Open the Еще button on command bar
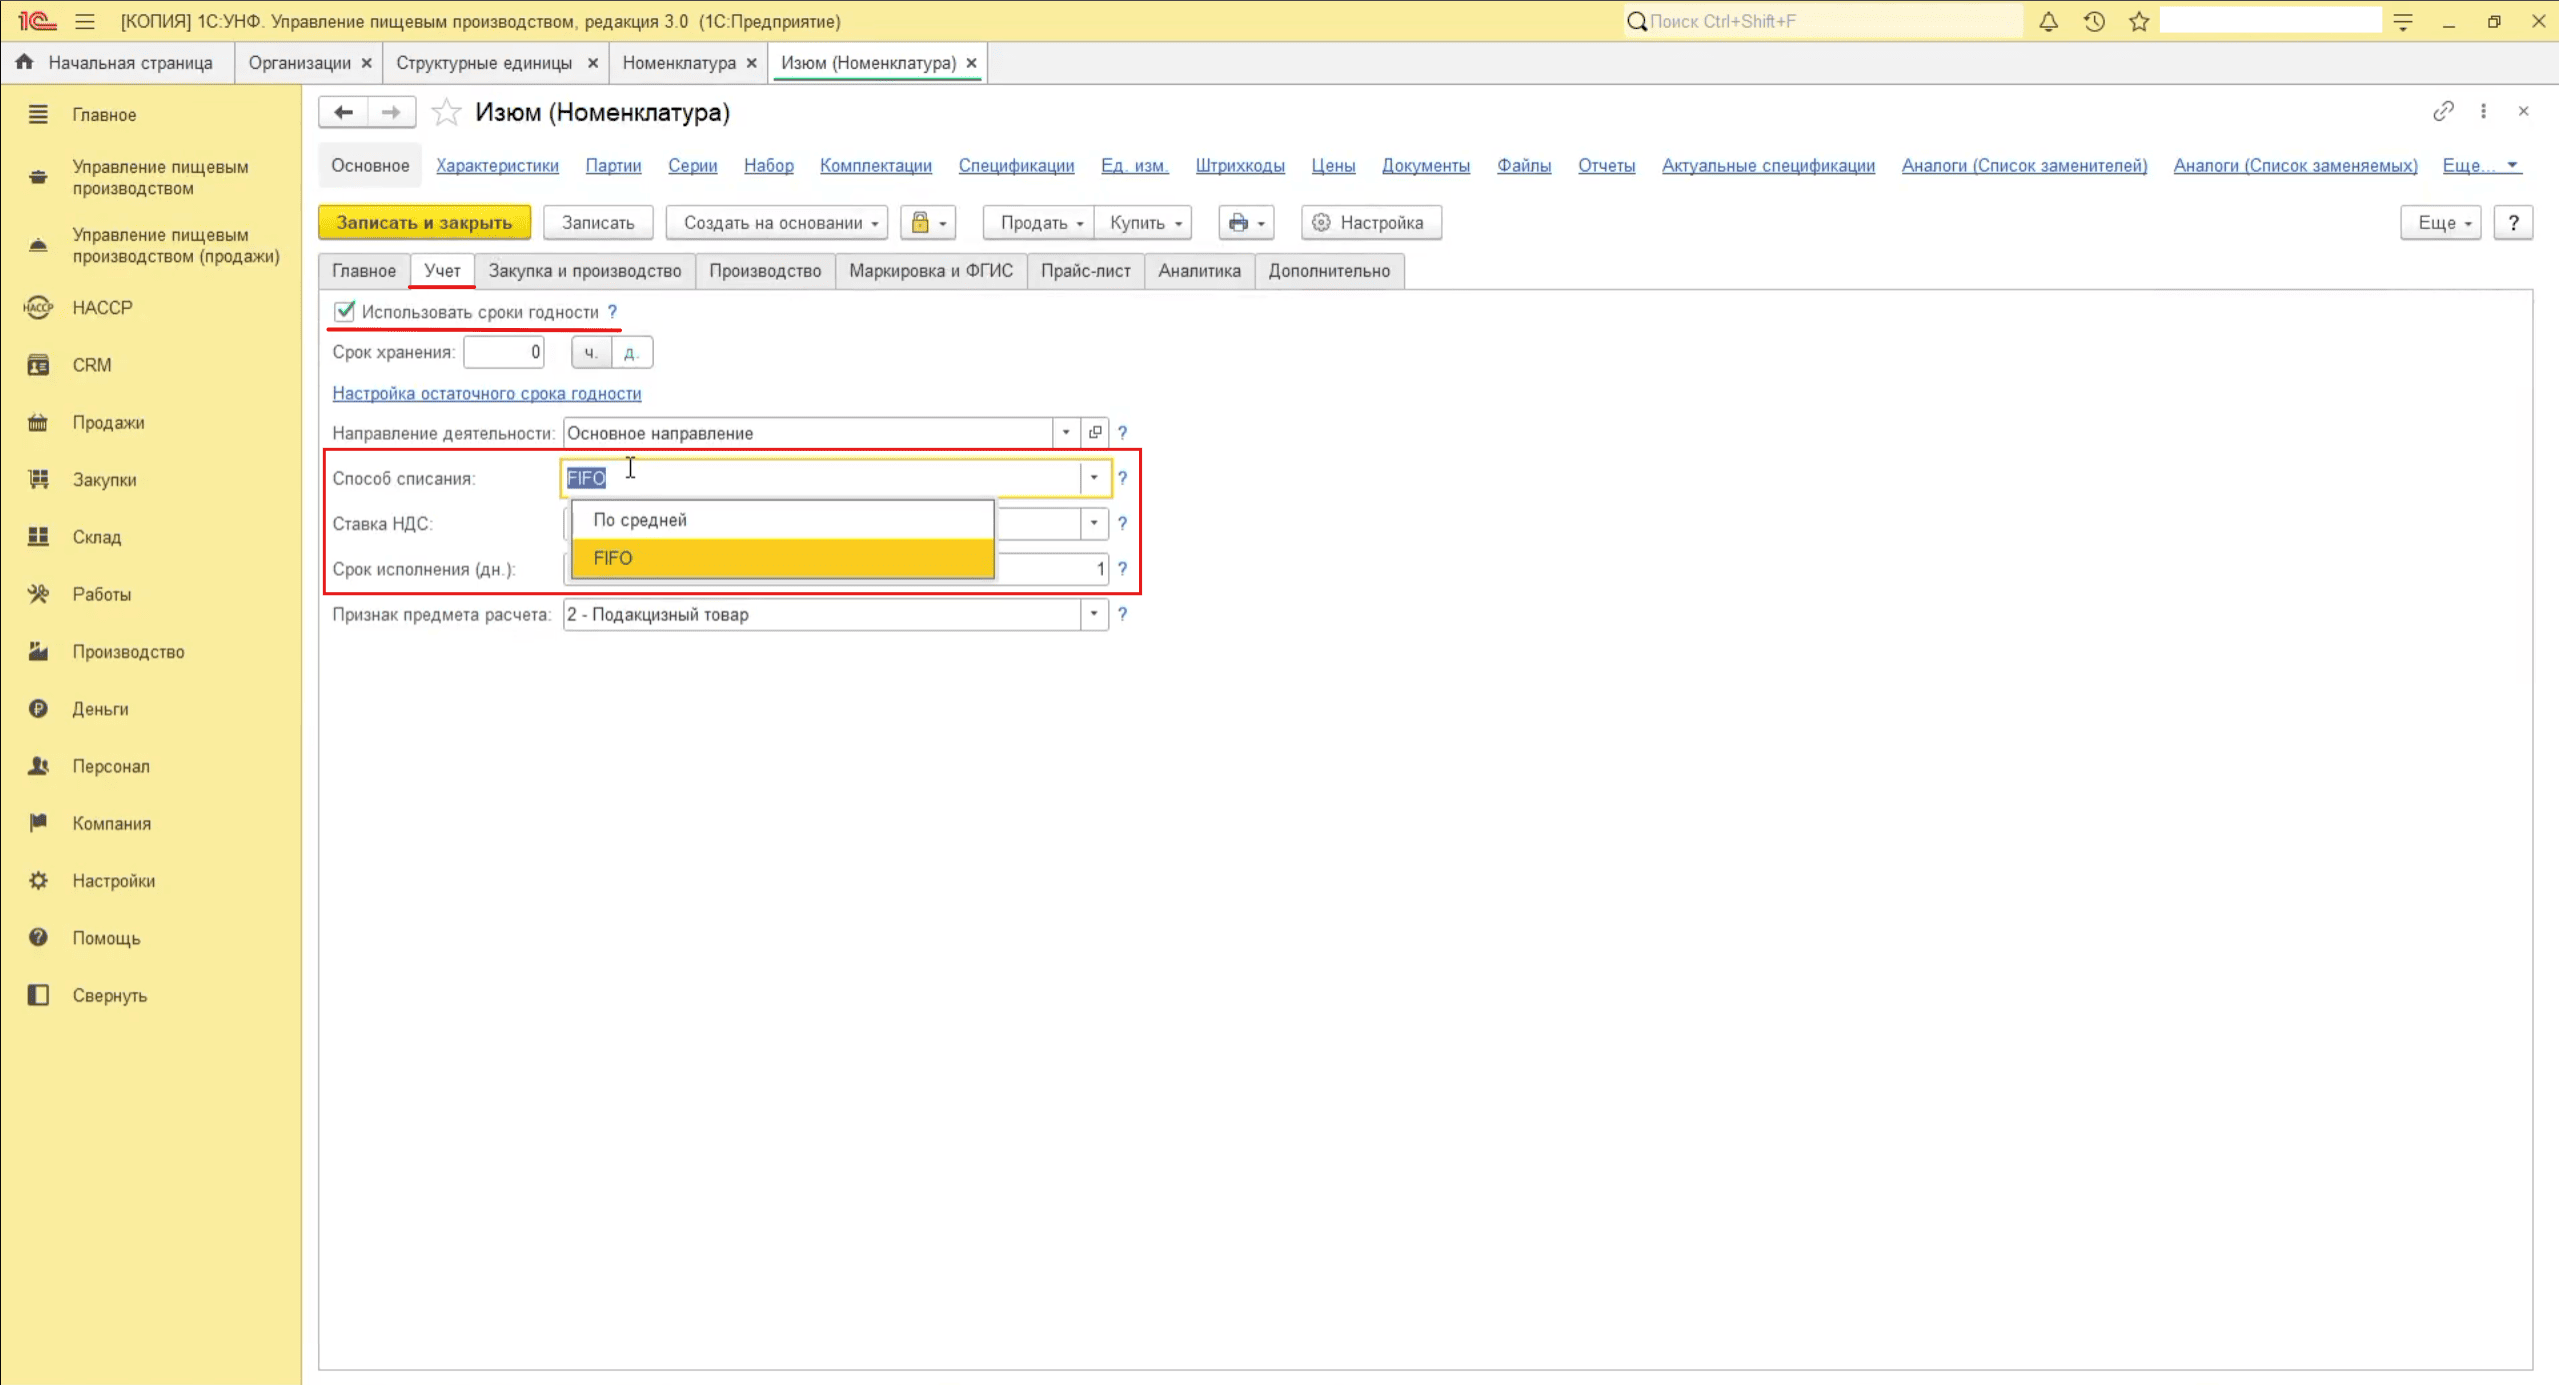The image size is (2559, 1385). [2441, 222]
